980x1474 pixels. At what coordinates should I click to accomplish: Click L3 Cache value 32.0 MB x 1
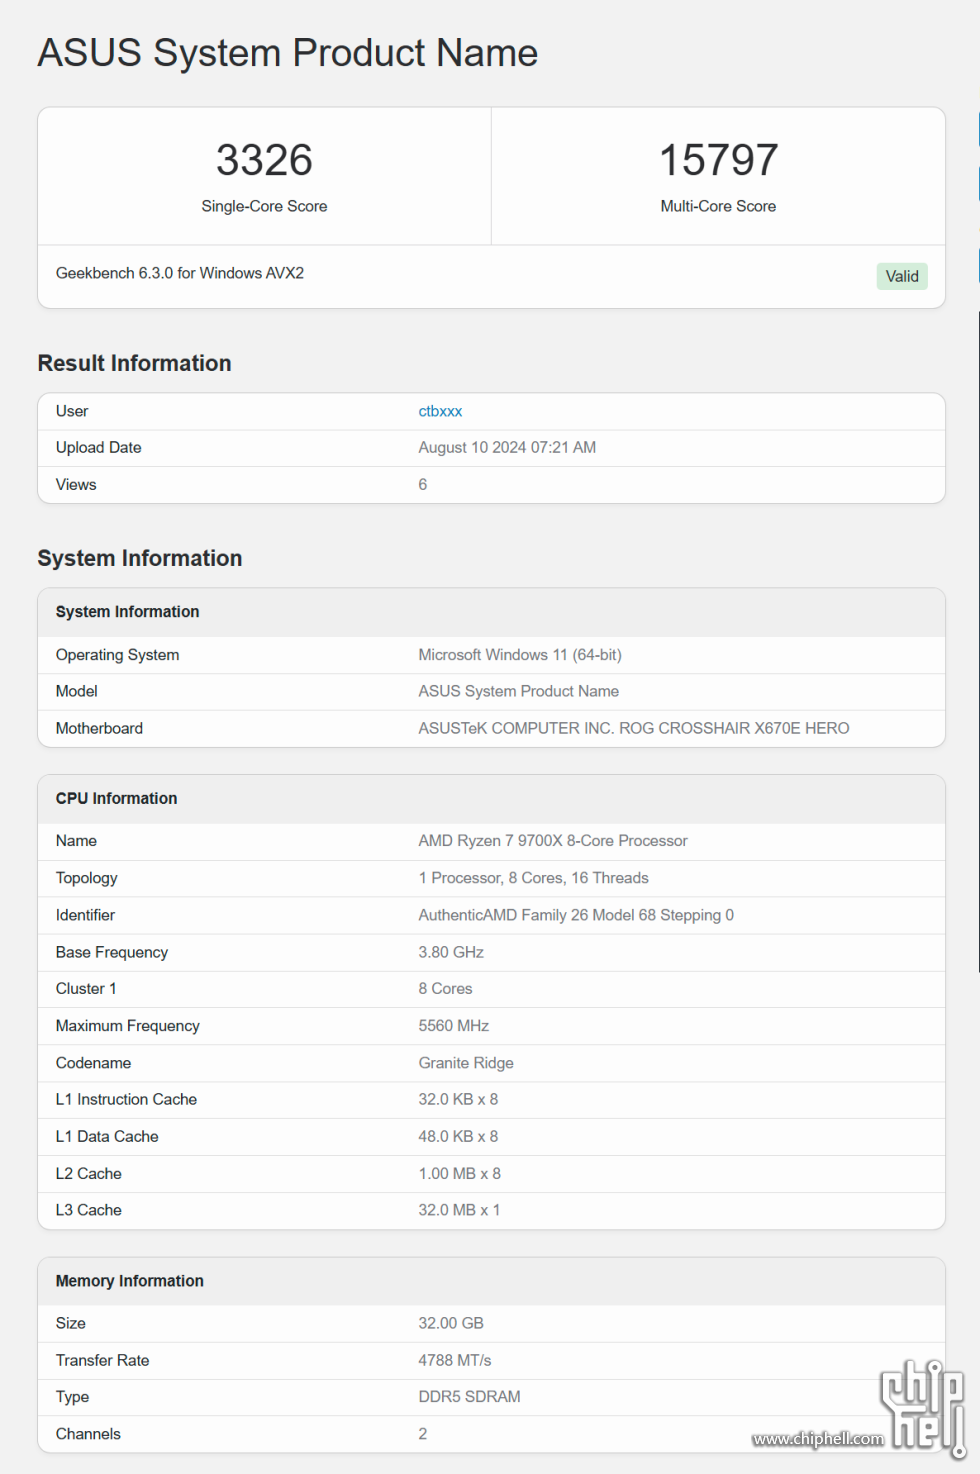[459, 1210]
